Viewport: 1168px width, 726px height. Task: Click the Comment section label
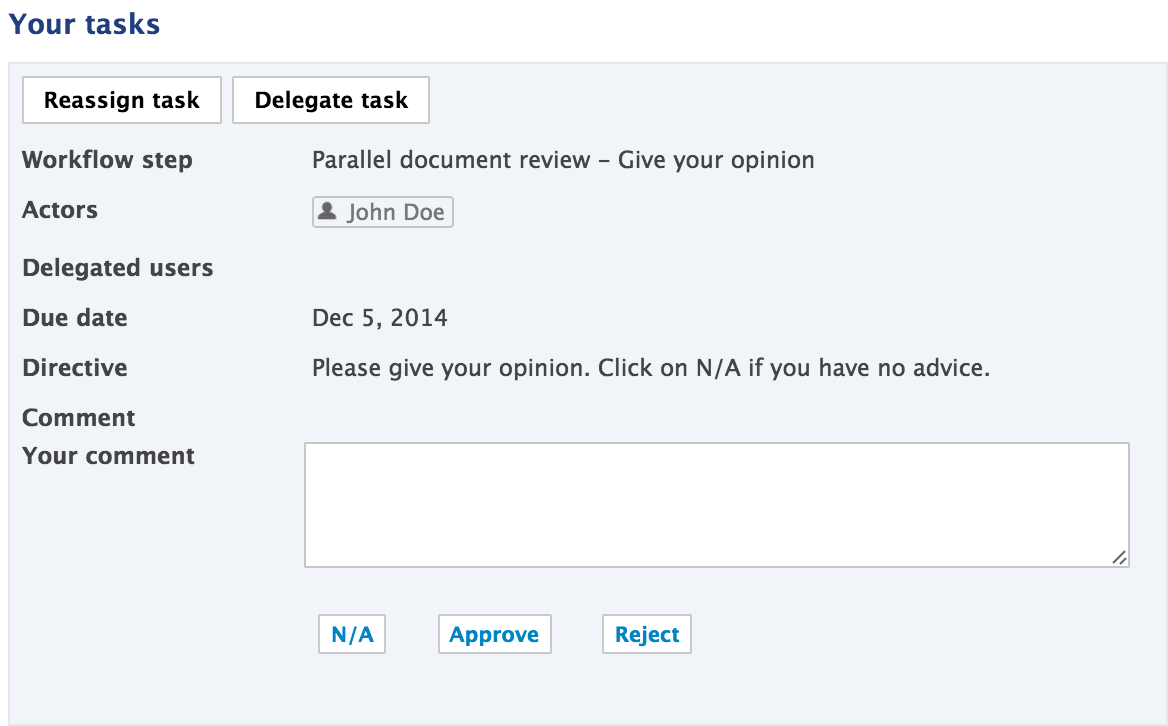click(79, 418)
